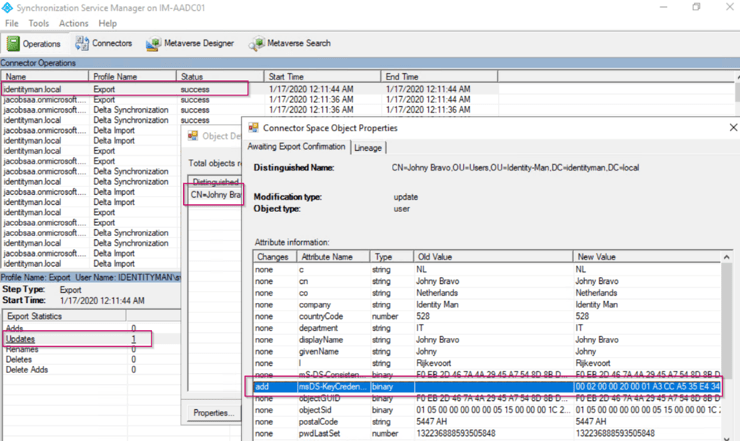Click the Synchronization Service Manager app icon
This screenshot has width=740, height=441.
coord(9,6)
